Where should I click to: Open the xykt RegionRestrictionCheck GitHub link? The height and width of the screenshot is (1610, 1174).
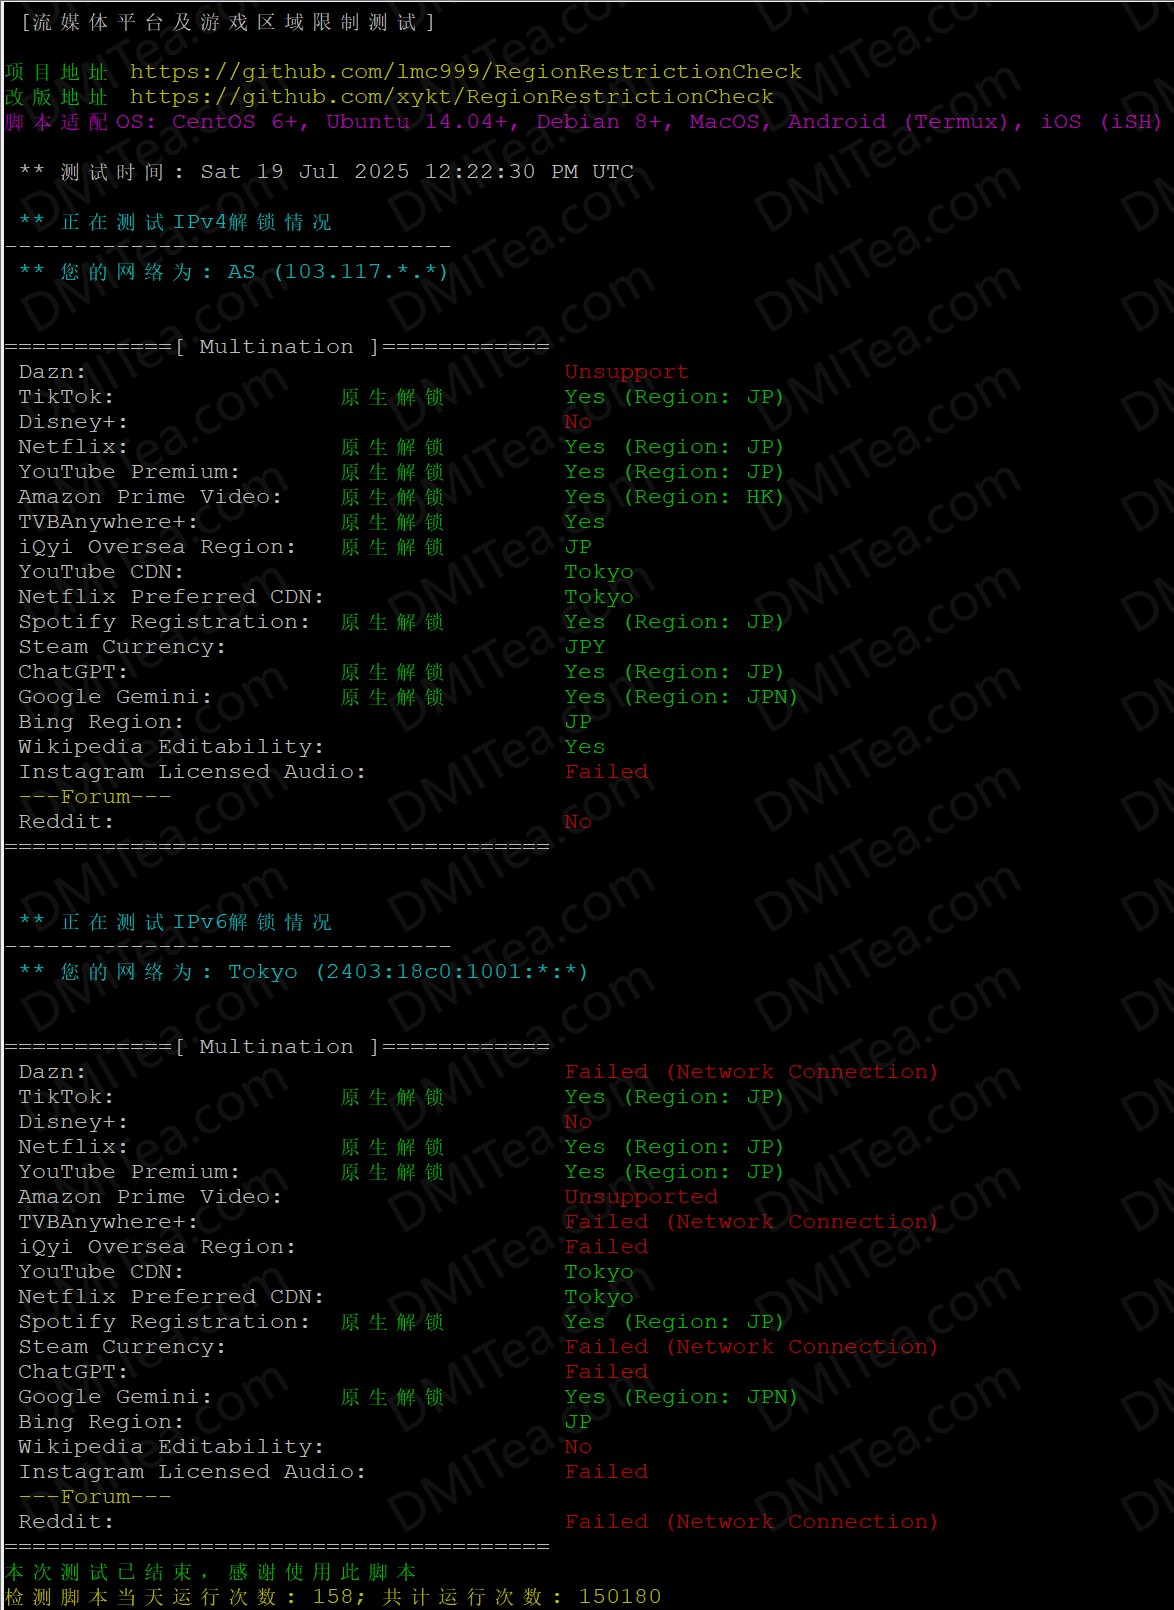pyautogui.click(x=451, y=97)
